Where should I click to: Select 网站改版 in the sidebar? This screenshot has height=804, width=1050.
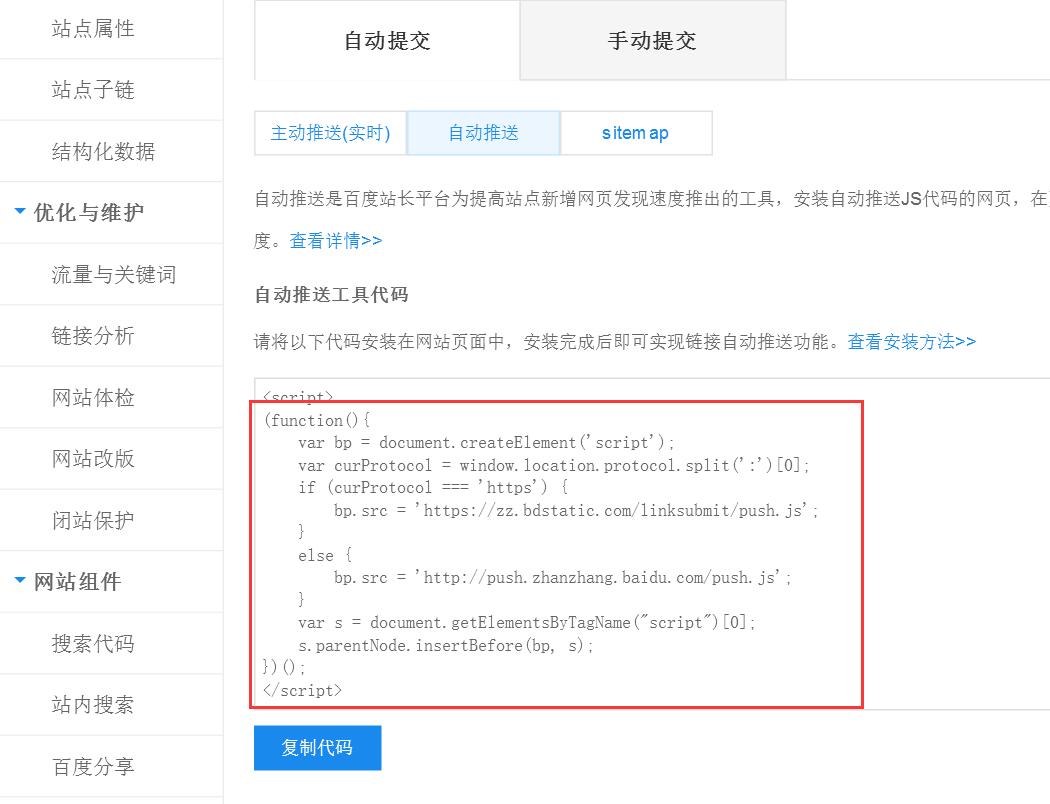pyautogui.click(x=93, y=459)
